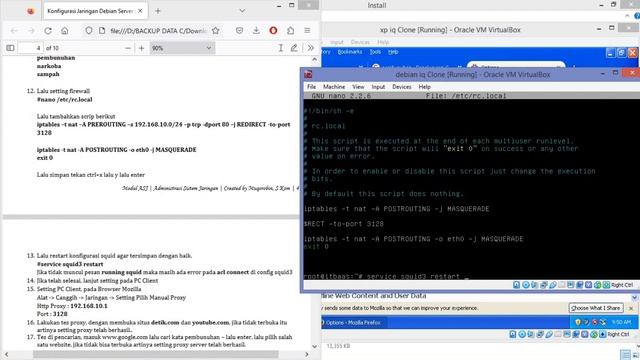
Task: Save page to Pocket
Action: pos(240,31)
